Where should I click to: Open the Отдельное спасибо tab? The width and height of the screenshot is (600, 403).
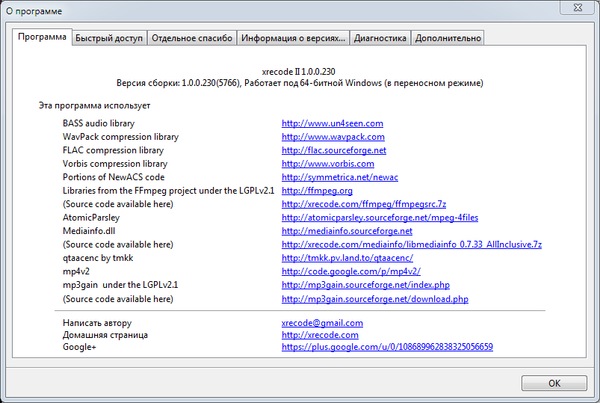click(192, 38)
